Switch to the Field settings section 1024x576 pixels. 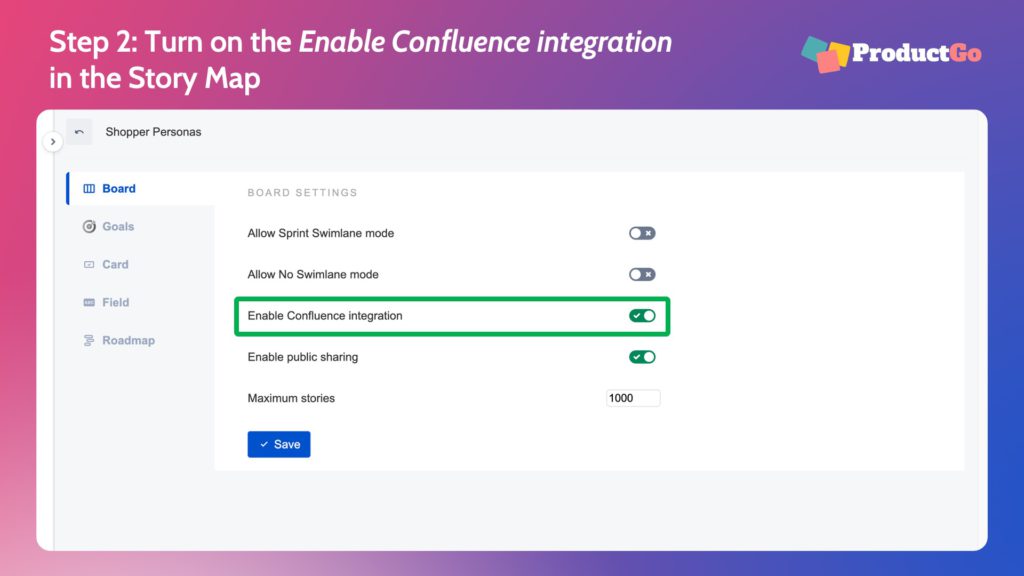tap(115, 302)
